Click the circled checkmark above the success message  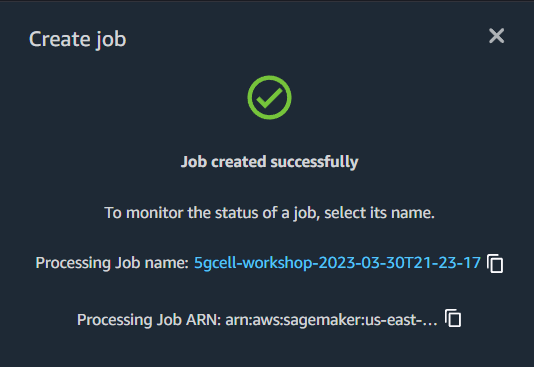[x=269, y=97]
